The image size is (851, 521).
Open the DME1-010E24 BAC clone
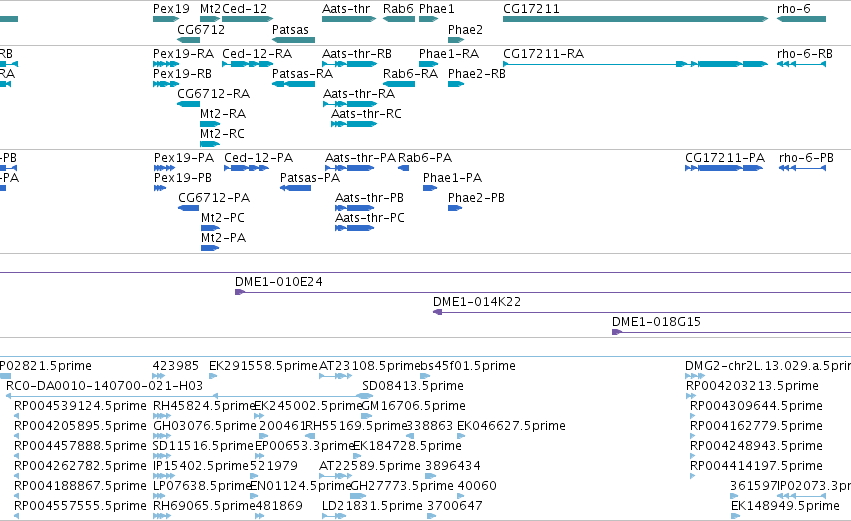[543, 293]
